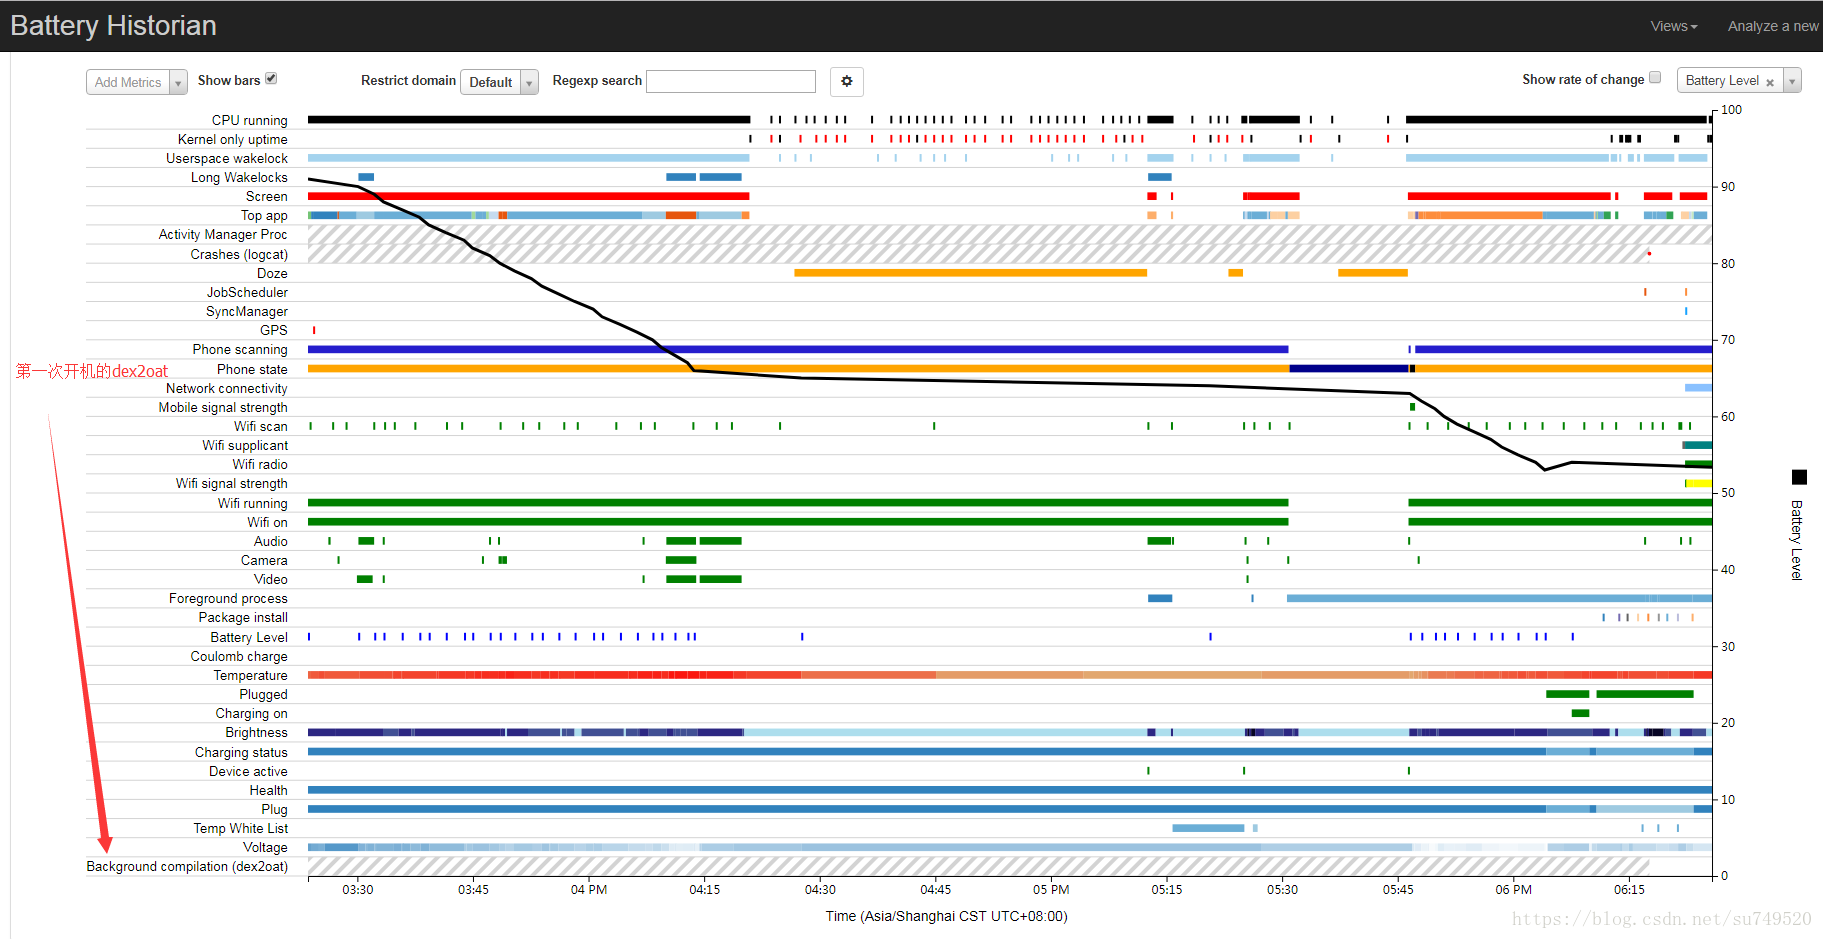Select the Phone state label
1823x939 pixels.
click(252, 369)
